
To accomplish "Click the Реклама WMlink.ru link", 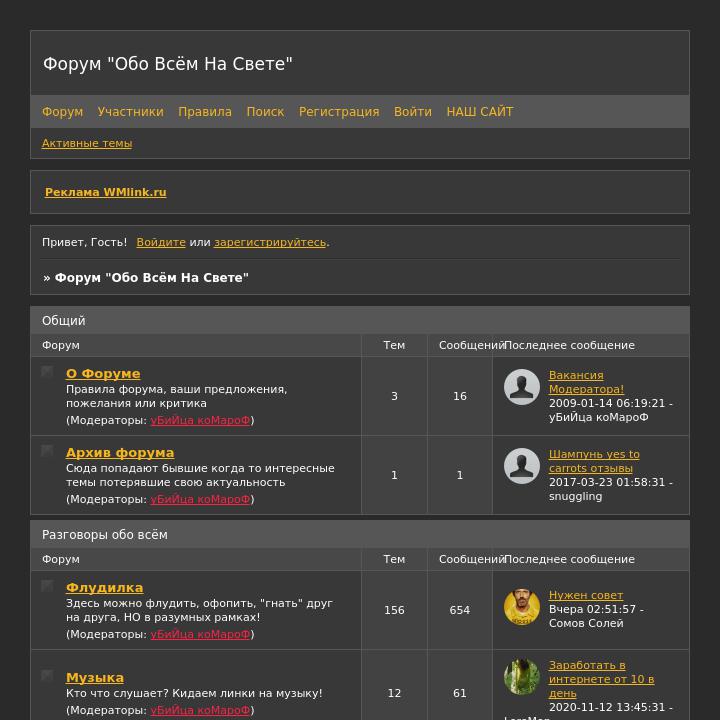I will (106, 192).
